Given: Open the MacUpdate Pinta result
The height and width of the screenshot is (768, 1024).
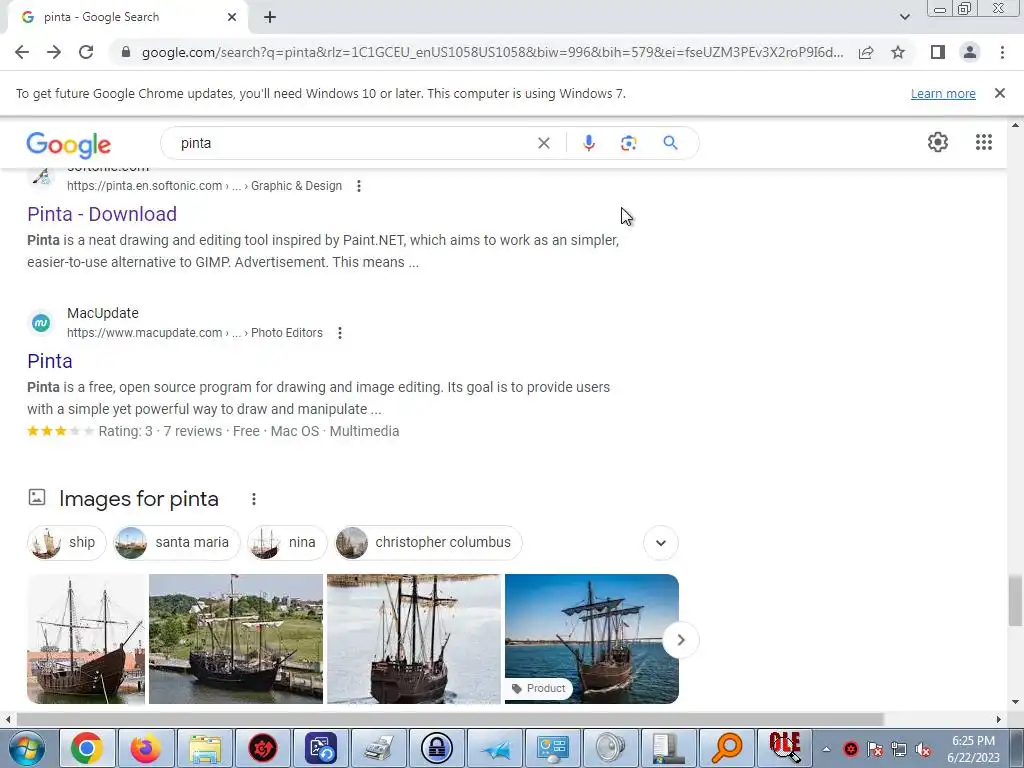Looking at the screenshot, I should (x=50, y=361).
